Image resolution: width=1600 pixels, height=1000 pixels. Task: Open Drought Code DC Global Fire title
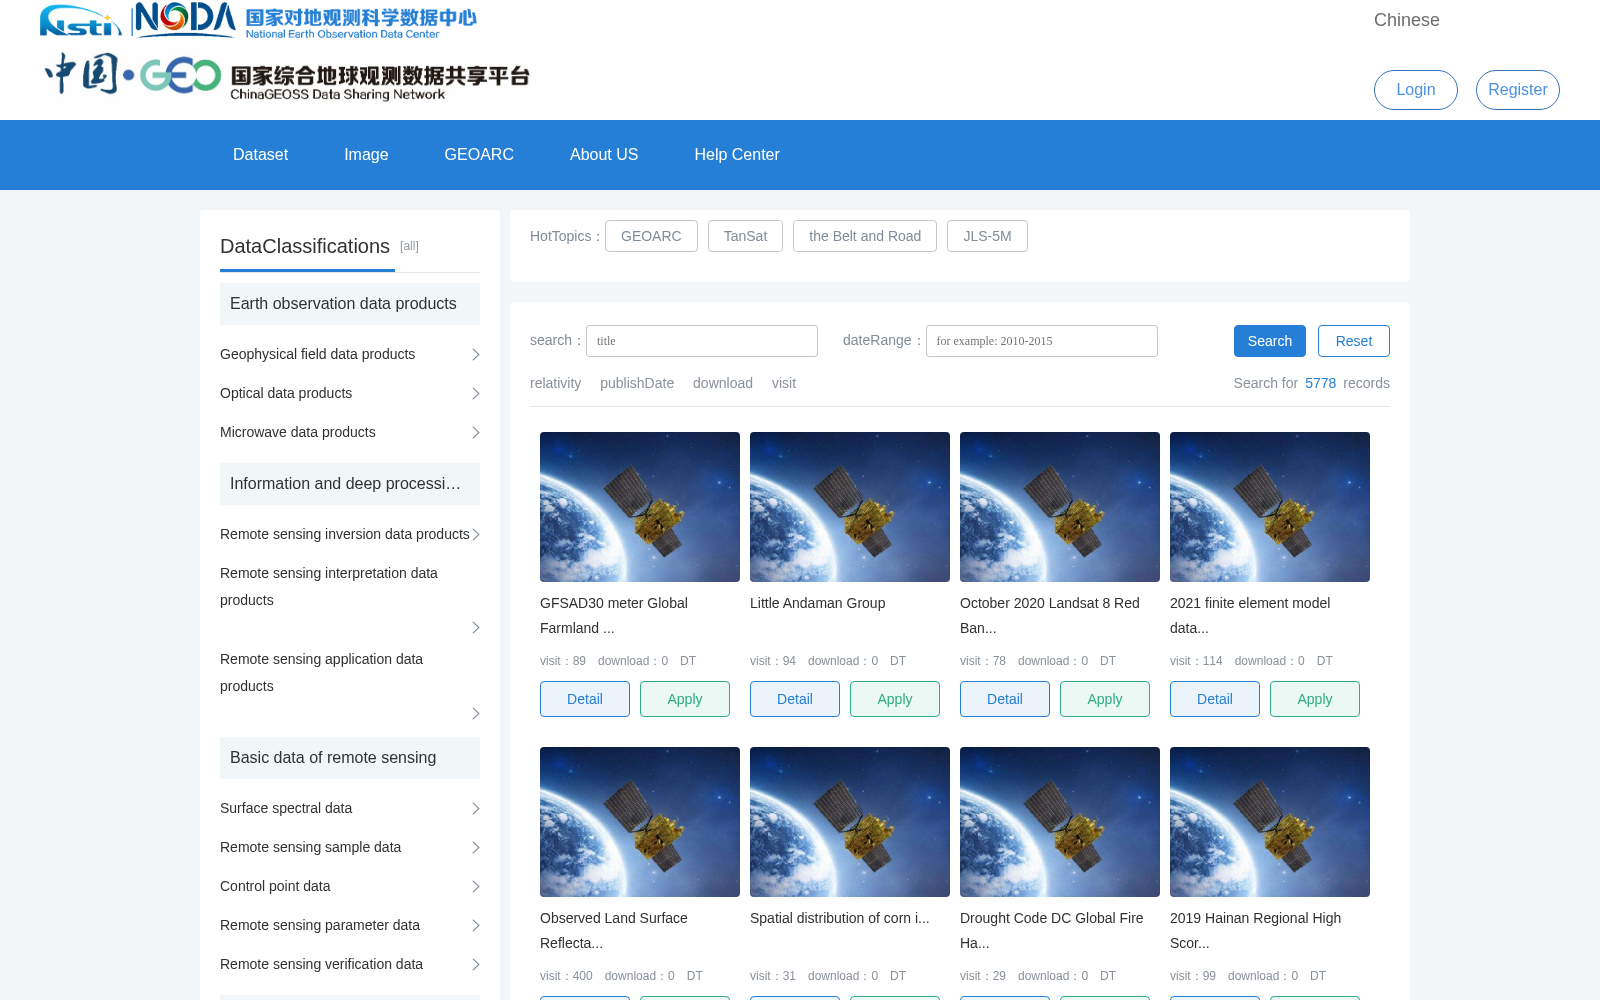[x=1052, y=930]
